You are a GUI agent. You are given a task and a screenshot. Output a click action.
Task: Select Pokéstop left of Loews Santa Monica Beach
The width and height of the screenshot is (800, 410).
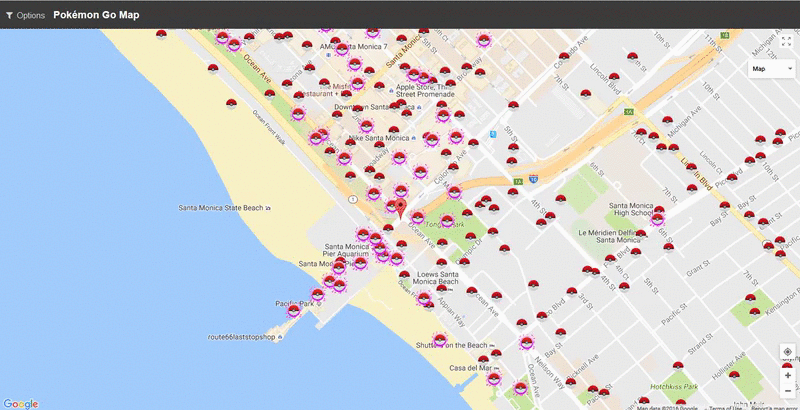click(x=404, y=274)
